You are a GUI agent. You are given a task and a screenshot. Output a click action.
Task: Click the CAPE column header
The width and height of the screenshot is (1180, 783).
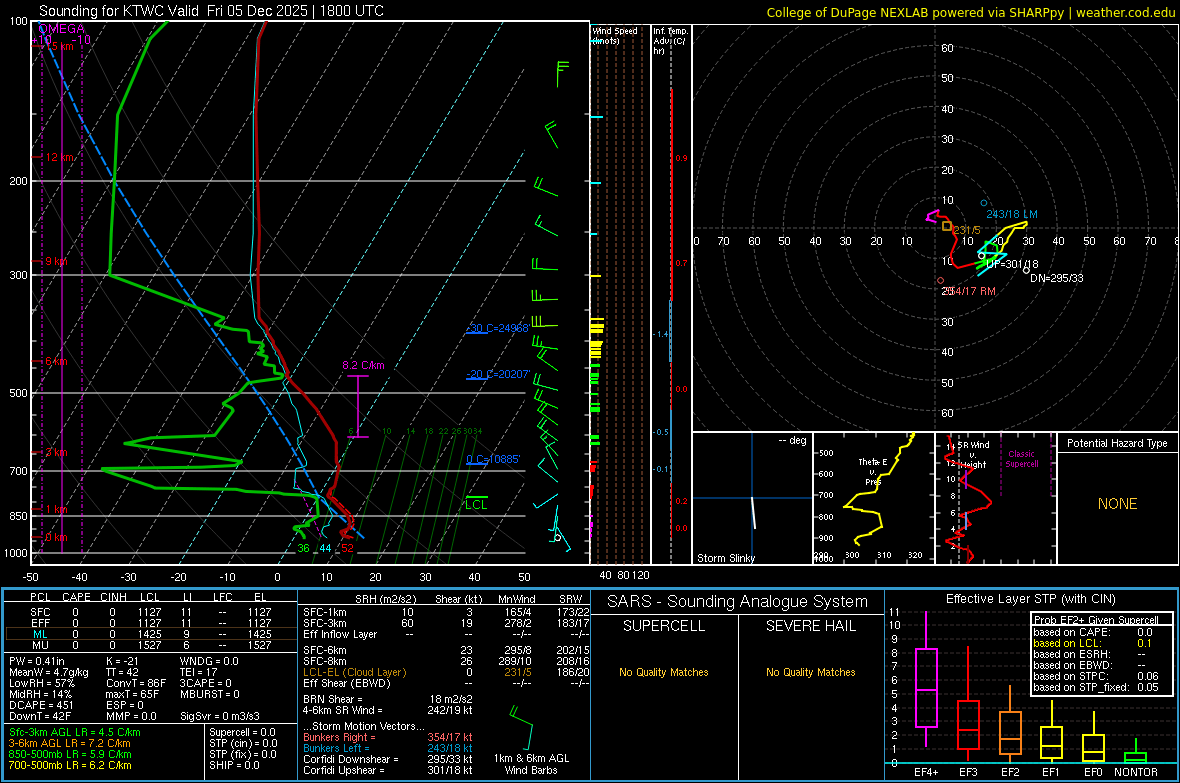pos(76,597)
